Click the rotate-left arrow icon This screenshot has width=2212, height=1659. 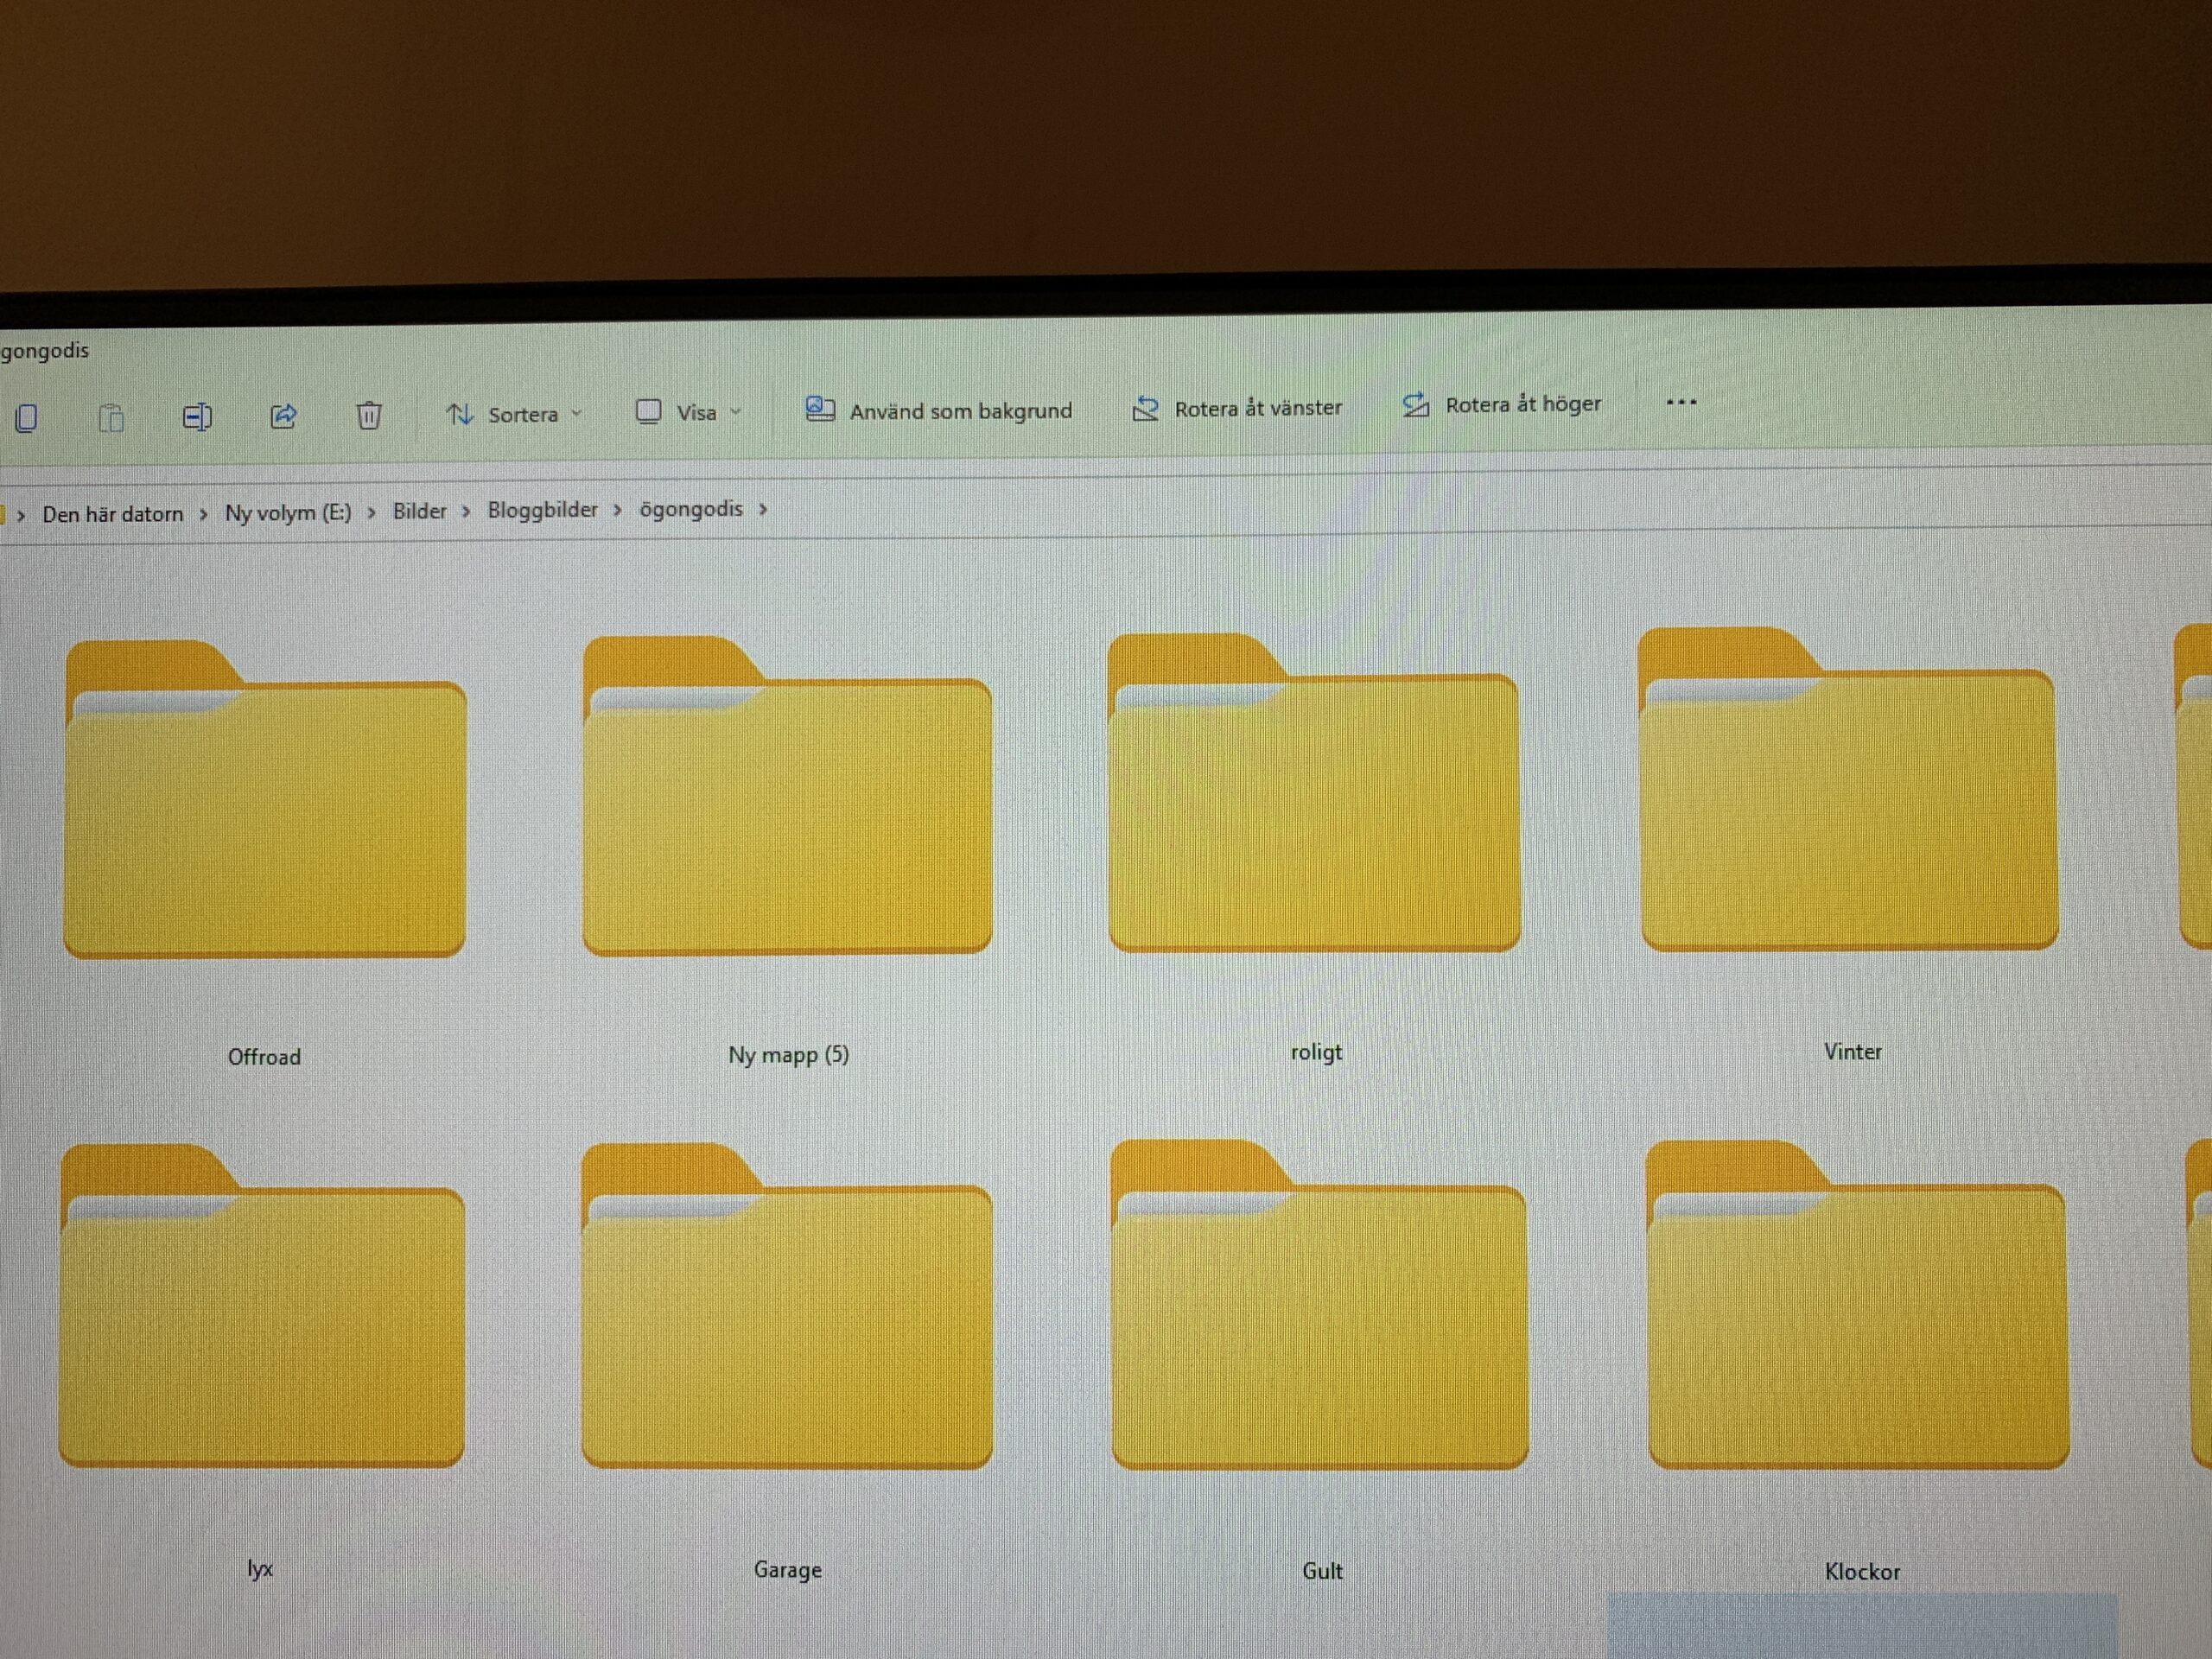[1145, 408]
